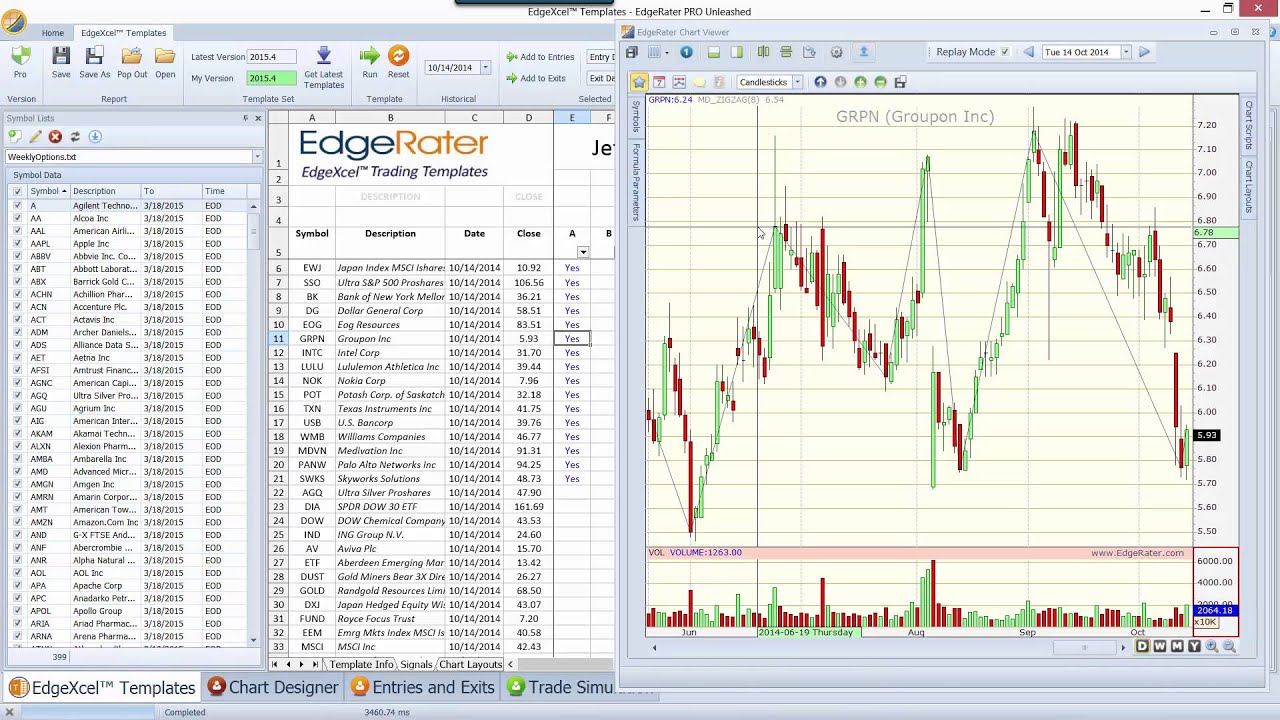This screenshot has height=720, width=1280.
Task: Open the Candlesticks chart type dropdown
Action: point(797,82)
